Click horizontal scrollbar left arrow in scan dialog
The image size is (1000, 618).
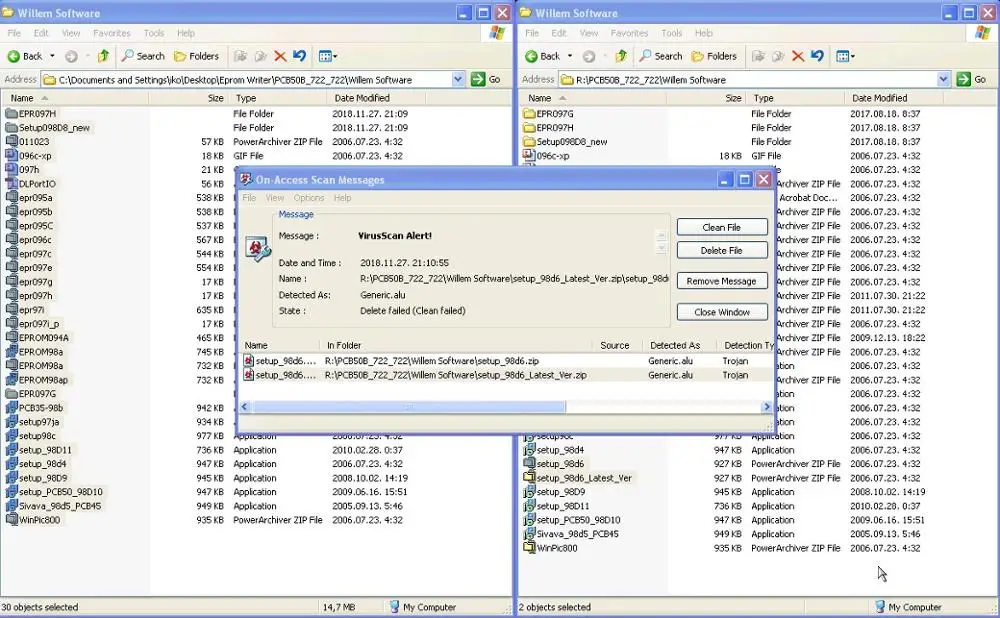[x=244, y=406]
